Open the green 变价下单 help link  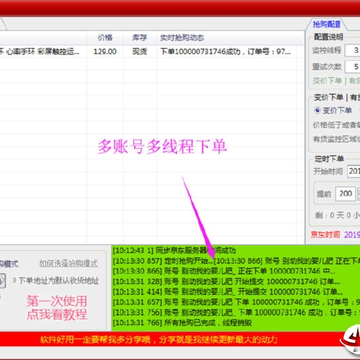click(327, 81)
